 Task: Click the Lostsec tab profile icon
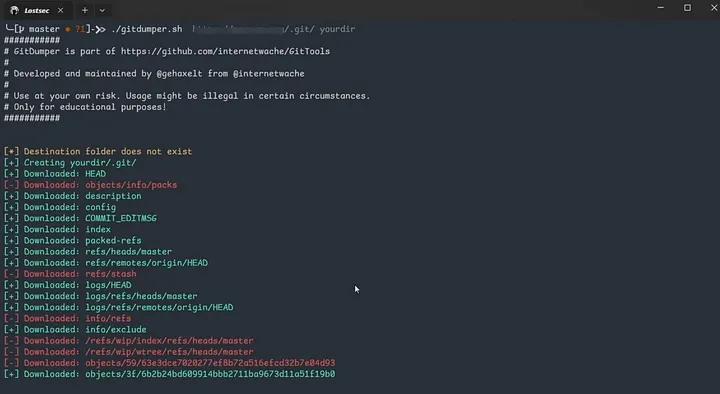(14, 10)
